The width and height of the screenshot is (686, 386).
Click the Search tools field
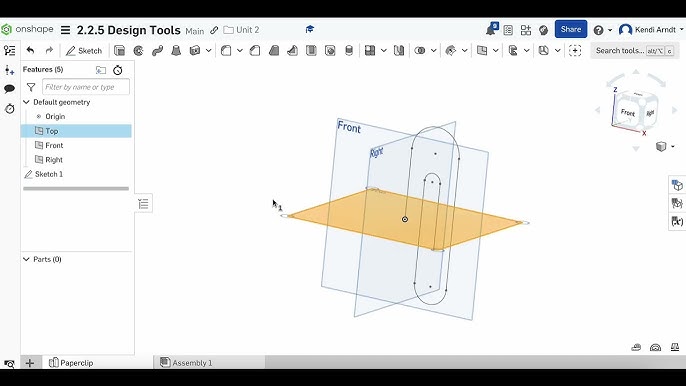(634, 51)
